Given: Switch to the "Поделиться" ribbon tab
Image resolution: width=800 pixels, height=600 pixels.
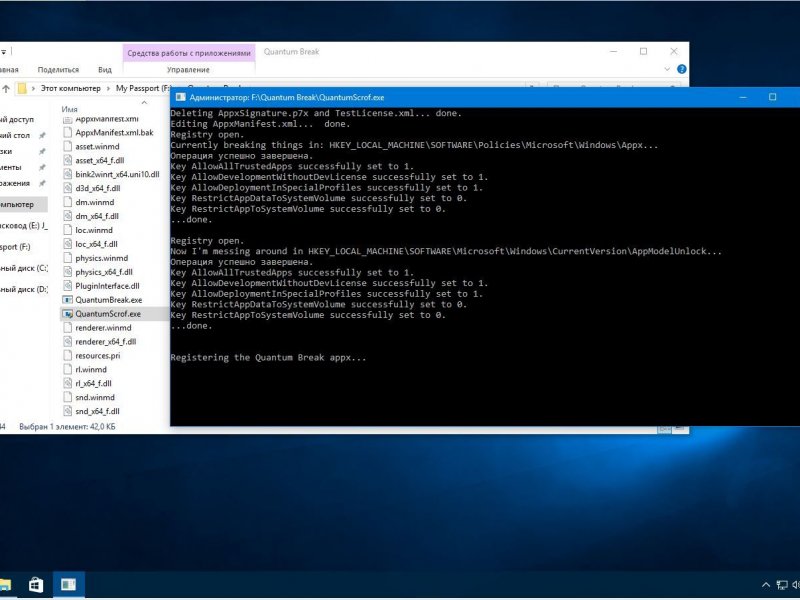Looking at the screenshot, I should pos(58,69).
